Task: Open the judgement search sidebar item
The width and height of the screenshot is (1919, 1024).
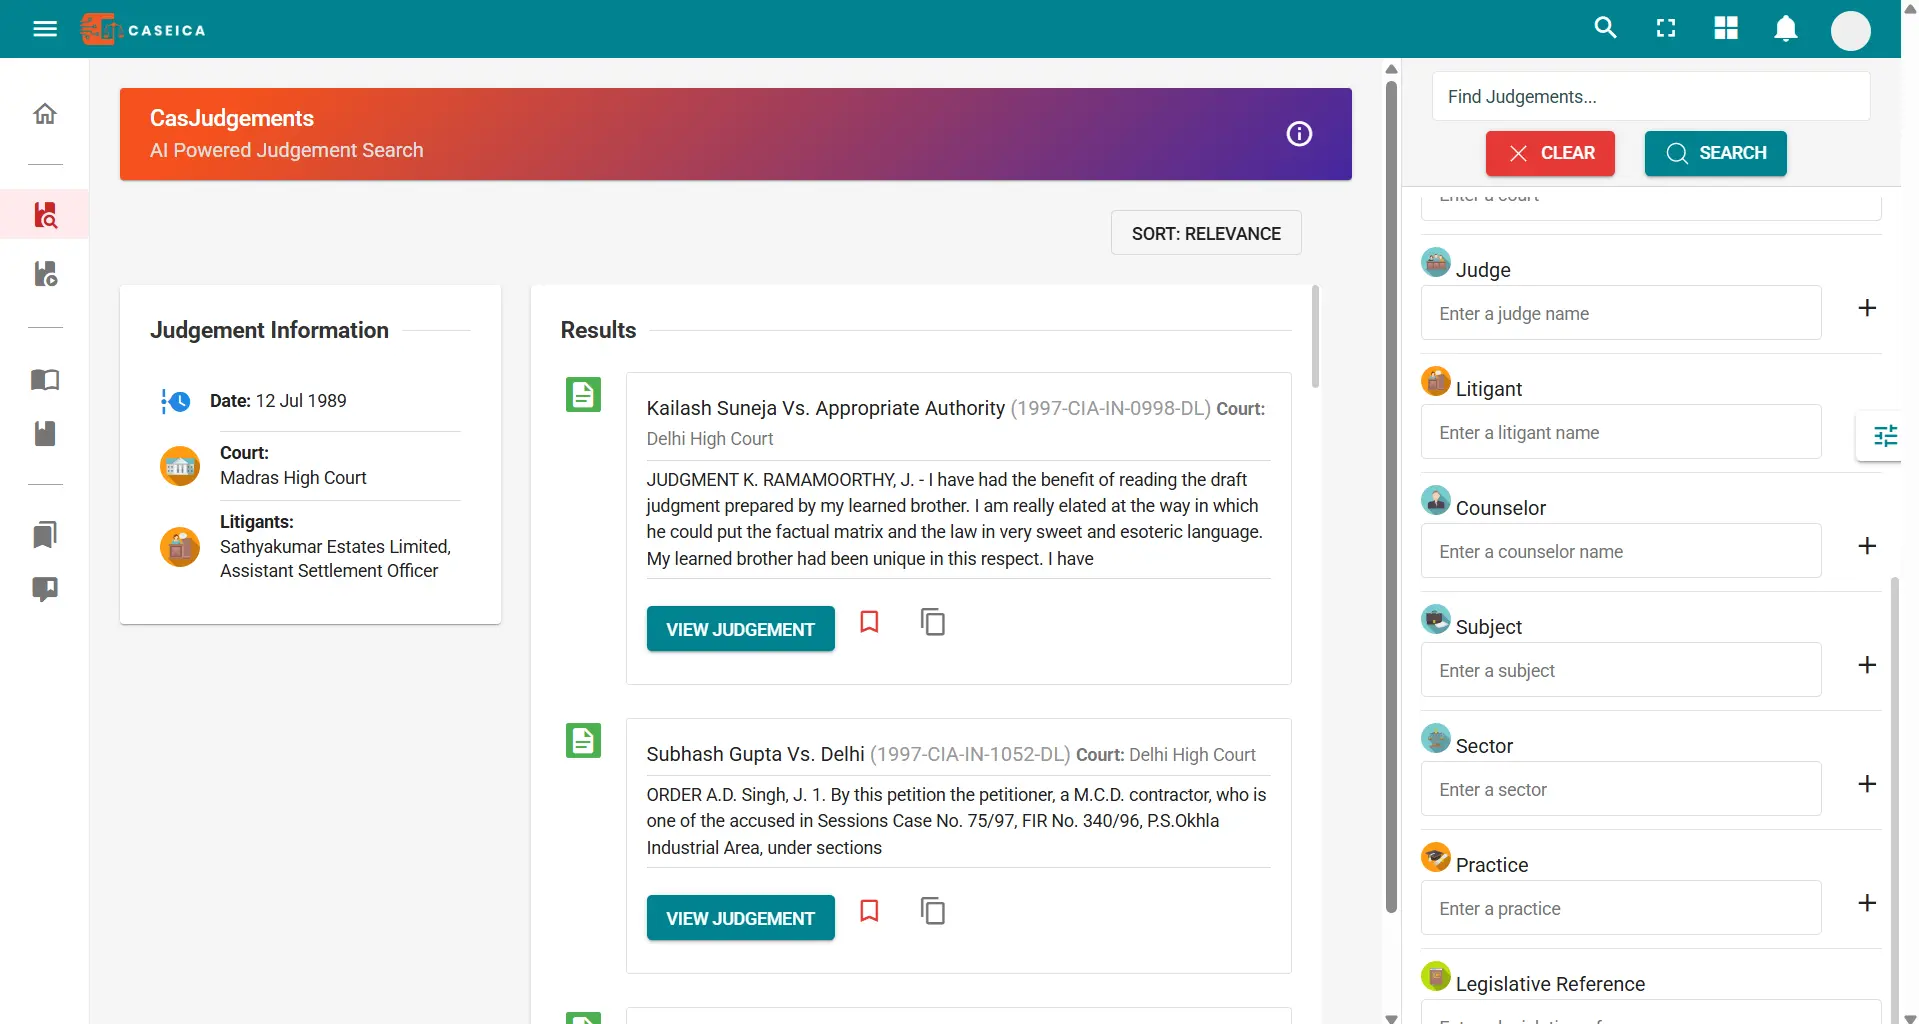Action: pos(45,215)
